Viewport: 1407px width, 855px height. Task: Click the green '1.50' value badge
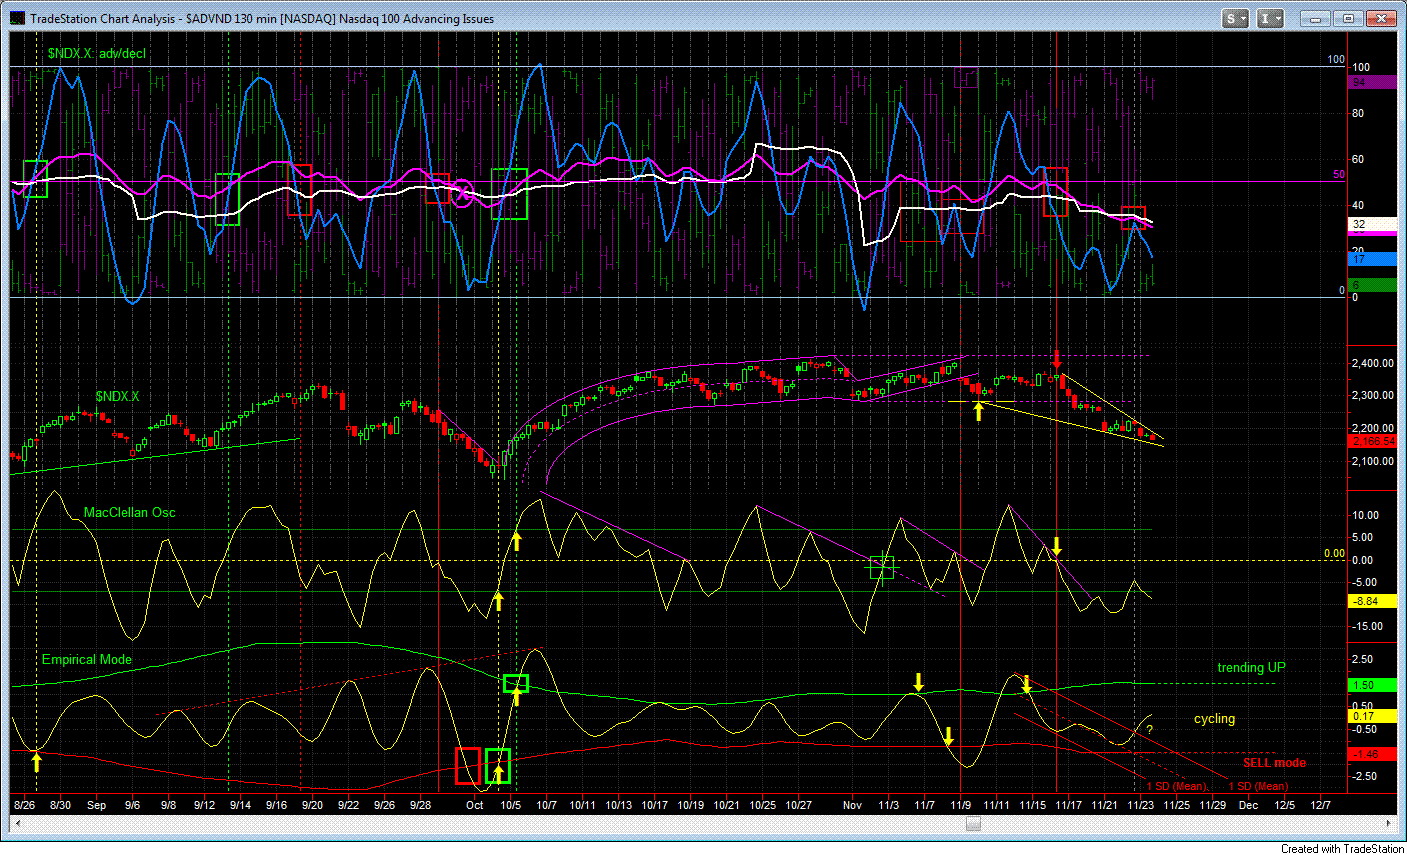1372,685
